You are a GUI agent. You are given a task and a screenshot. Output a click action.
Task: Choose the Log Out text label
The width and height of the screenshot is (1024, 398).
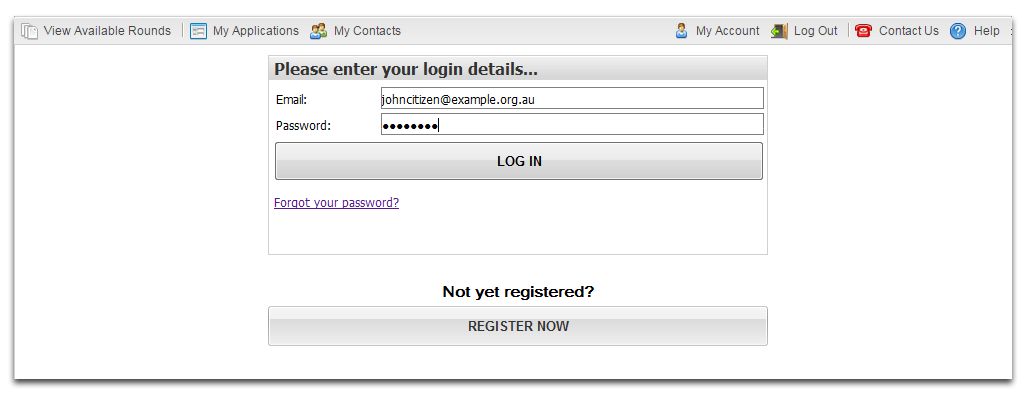[x=816, y=31]
